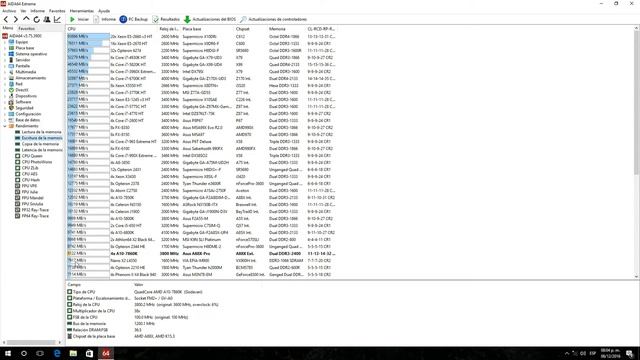This screenshot has width=640, height=360.
Task: Open the Resultados toolbar button
Action: [166, 19]
